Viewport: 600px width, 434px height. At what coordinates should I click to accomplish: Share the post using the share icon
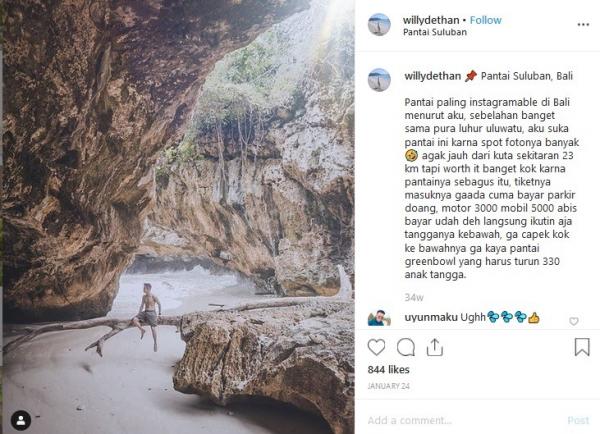[x=435, y=348]
